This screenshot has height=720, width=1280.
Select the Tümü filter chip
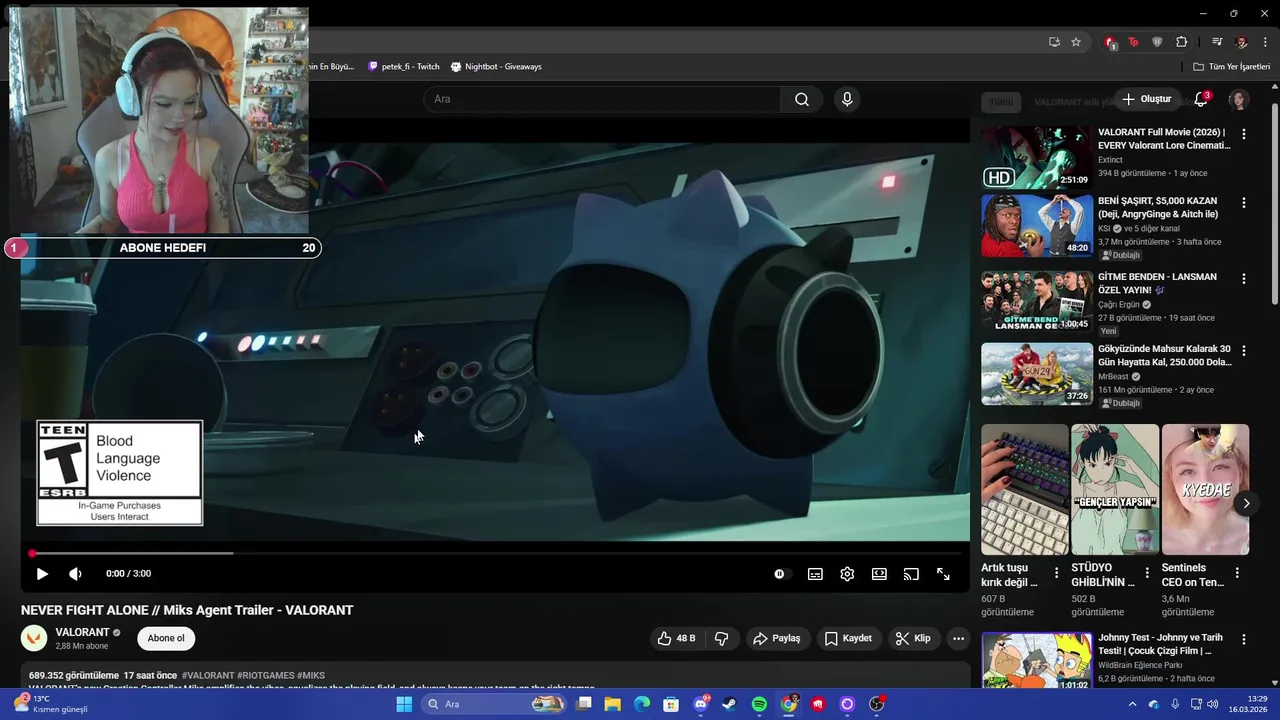tap(1001, 102)
